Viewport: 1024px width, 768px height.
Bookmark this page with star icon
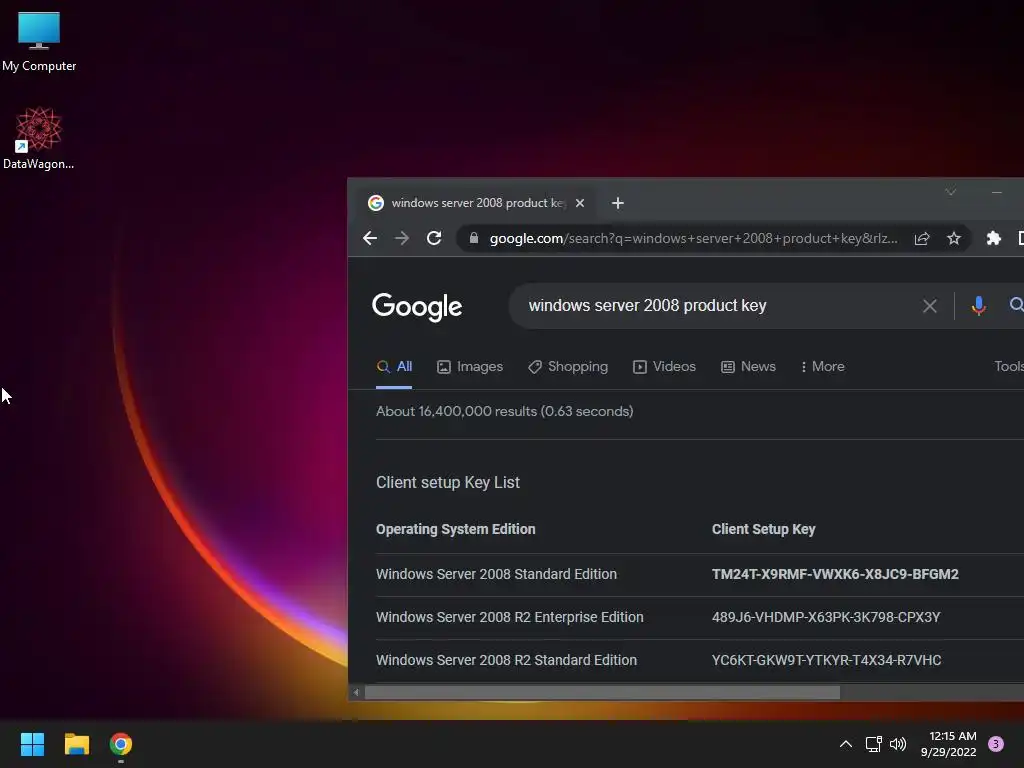pyautogui.click(x=953, y=238)
